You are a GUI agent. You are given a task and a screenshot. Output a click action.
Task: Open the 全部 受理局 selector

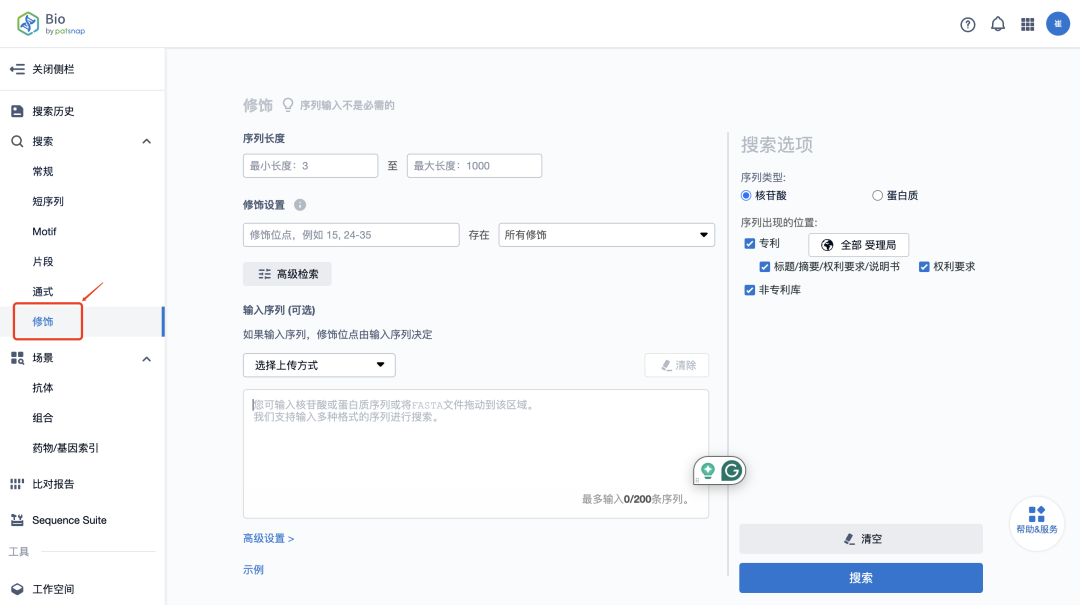coord(858,245)
